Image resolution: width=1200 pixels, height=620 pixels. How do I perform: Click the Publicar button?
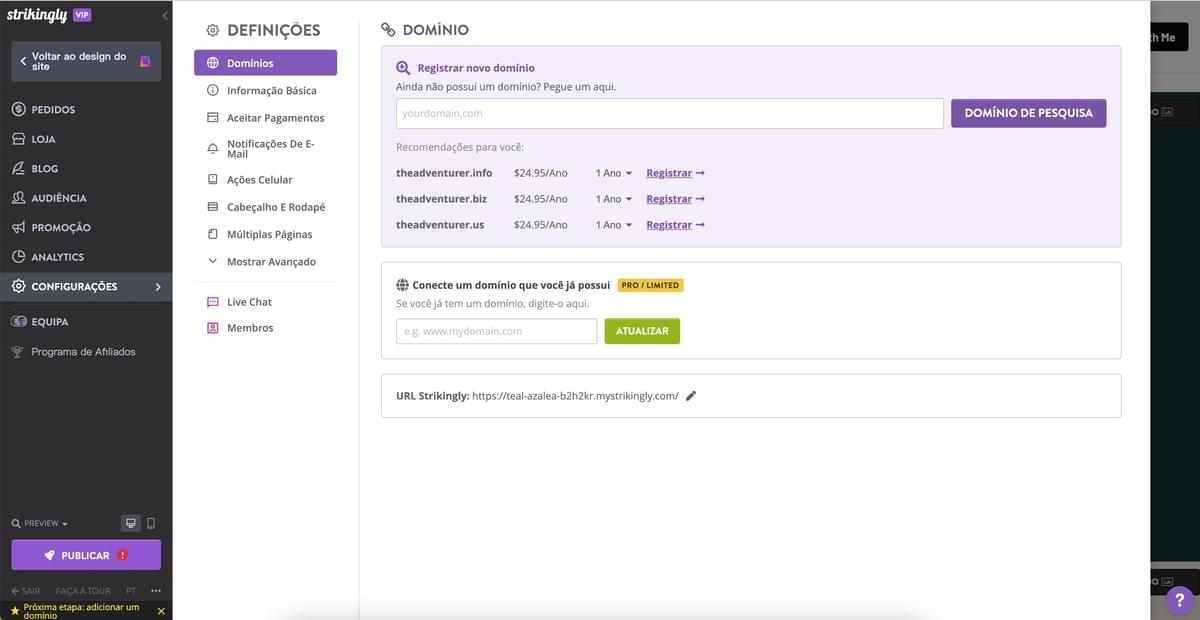[86, 555]
